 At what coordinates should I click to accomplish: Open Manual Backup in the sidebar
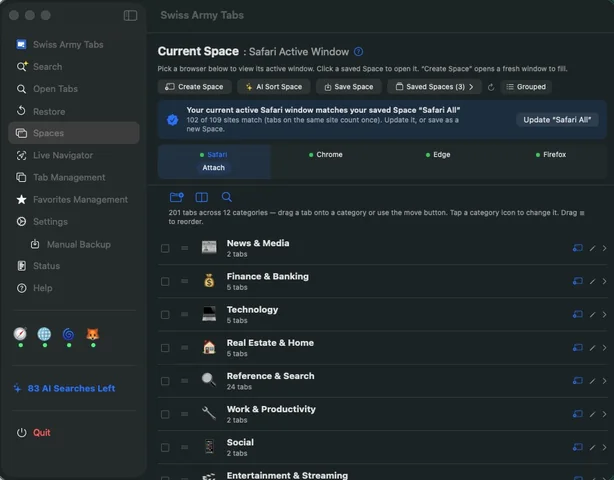coord(74,244)
